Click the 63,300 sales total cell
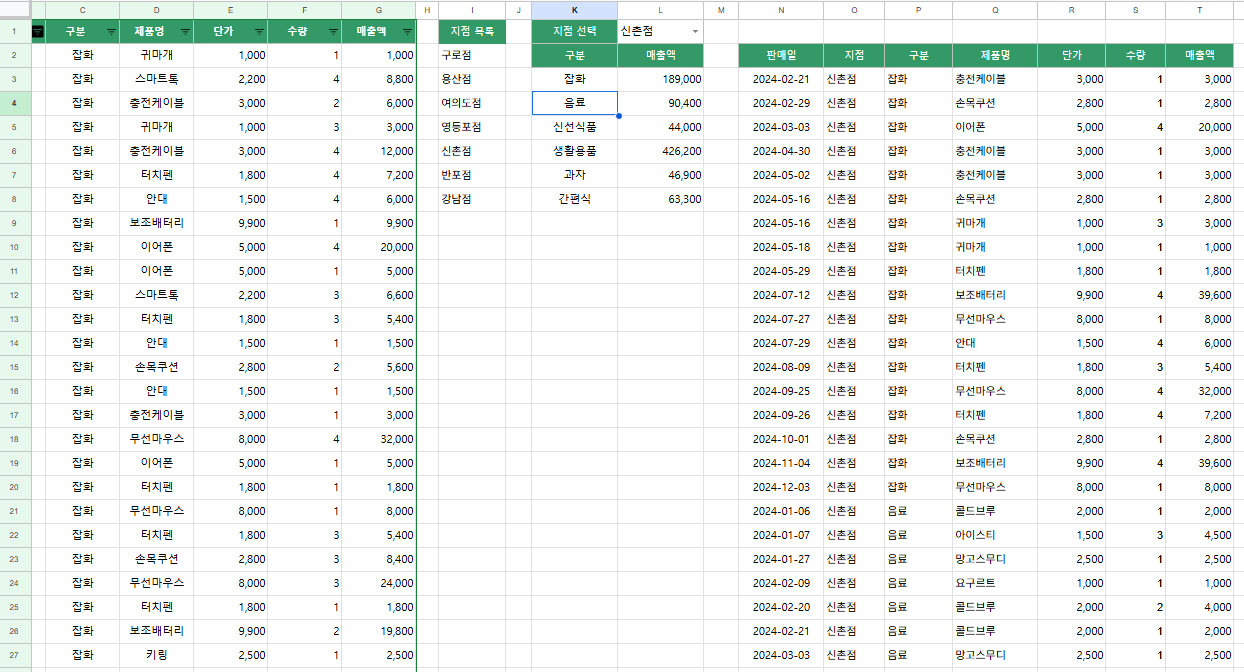The height and width of the screenshot is (672, 1244). click(660, 199)
